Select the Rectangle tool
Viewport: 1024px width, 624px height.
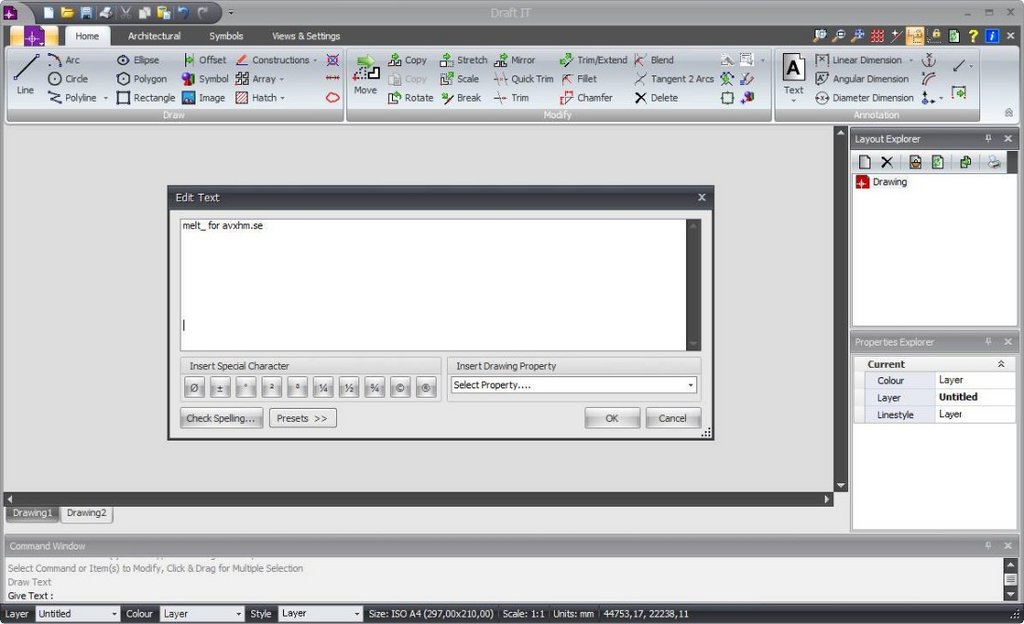click(146, 98)
